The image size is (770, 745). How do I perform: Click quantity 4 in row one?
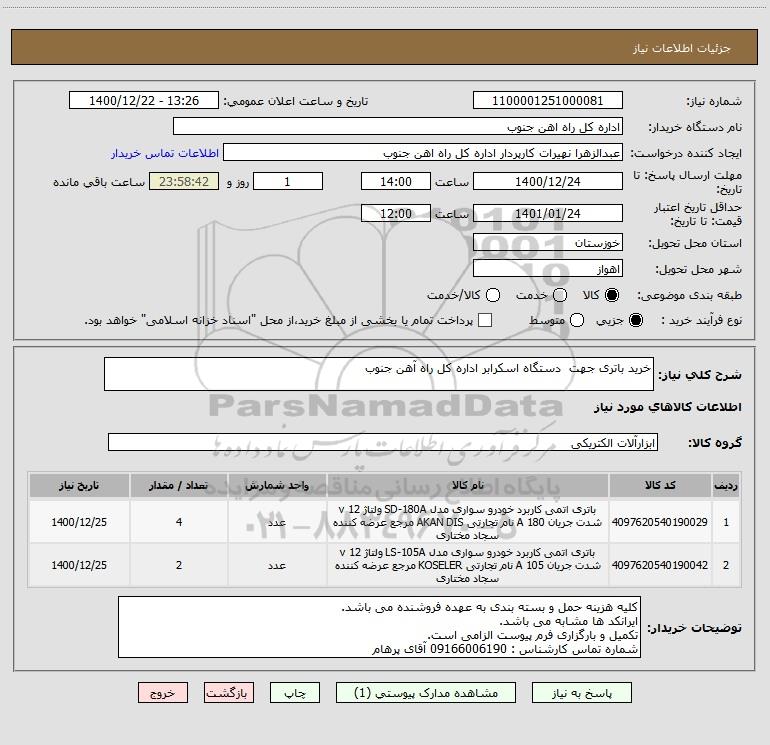[179, 522]
